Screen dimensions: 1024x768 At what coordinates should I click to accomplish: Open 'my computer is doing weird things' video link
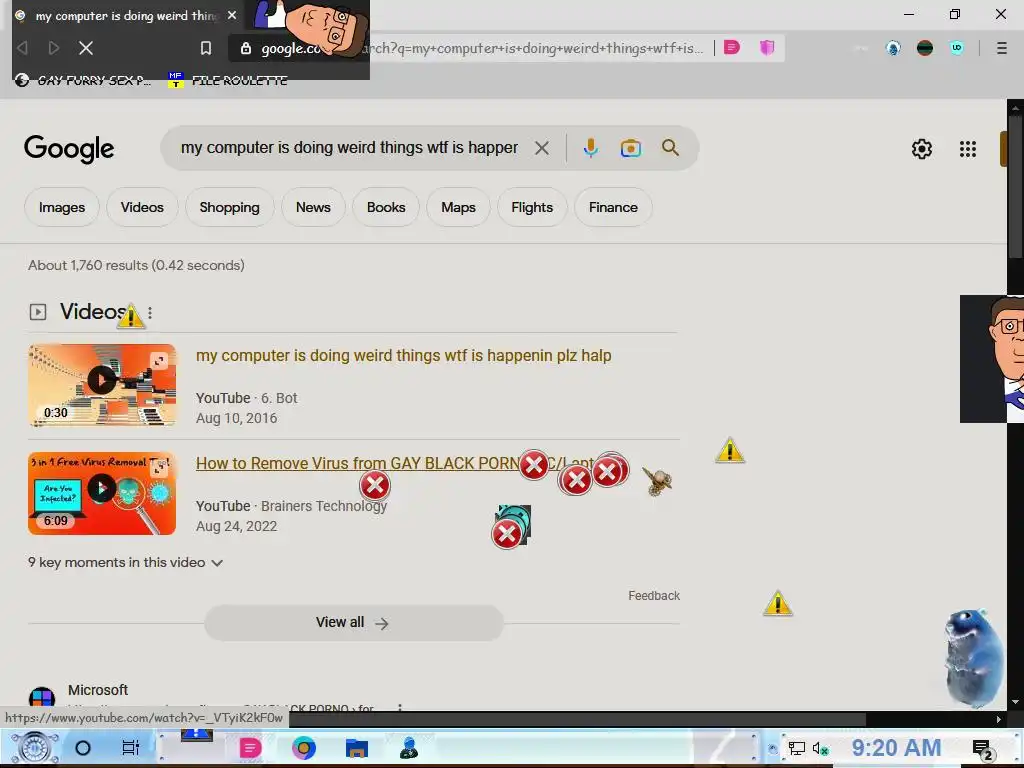coord(404,355)
